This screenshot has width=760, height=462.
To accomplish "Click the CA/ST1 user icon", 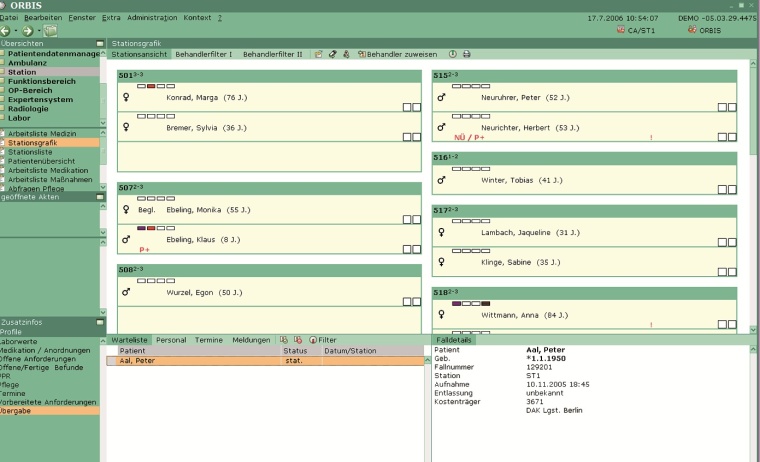I will click(x=620, y=29).
